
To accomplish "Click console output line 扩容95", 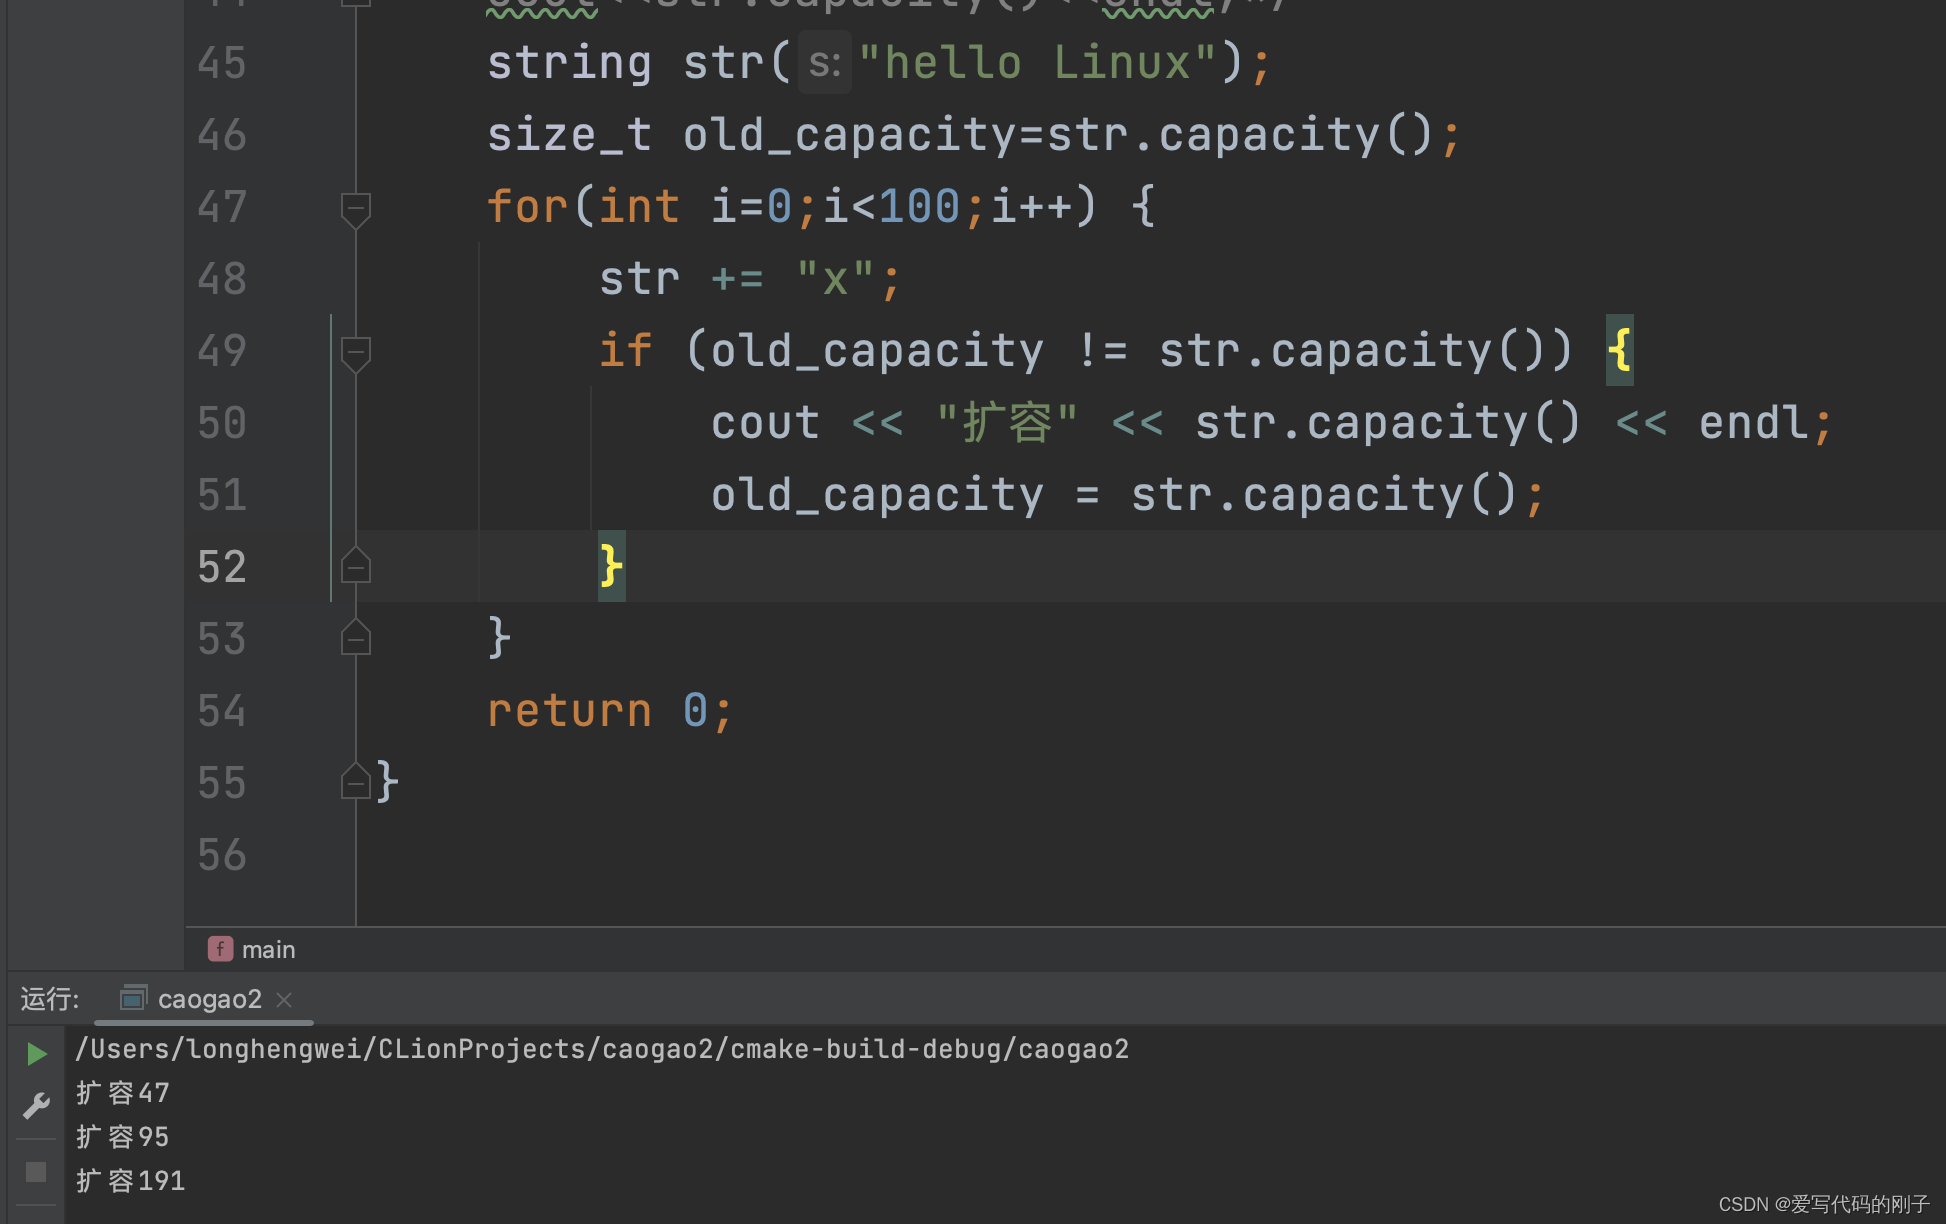I will pos(123,1137).
